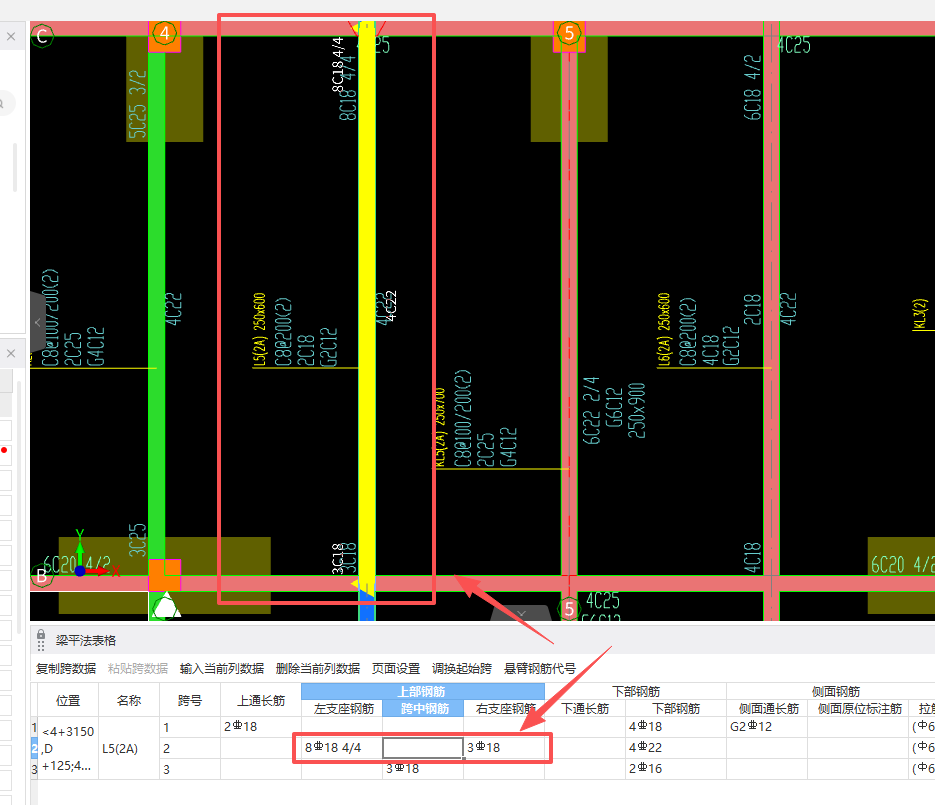Select the 左支座钢筋 column header
The height and width of the screenshot is (805, 935).
point(343,708)
